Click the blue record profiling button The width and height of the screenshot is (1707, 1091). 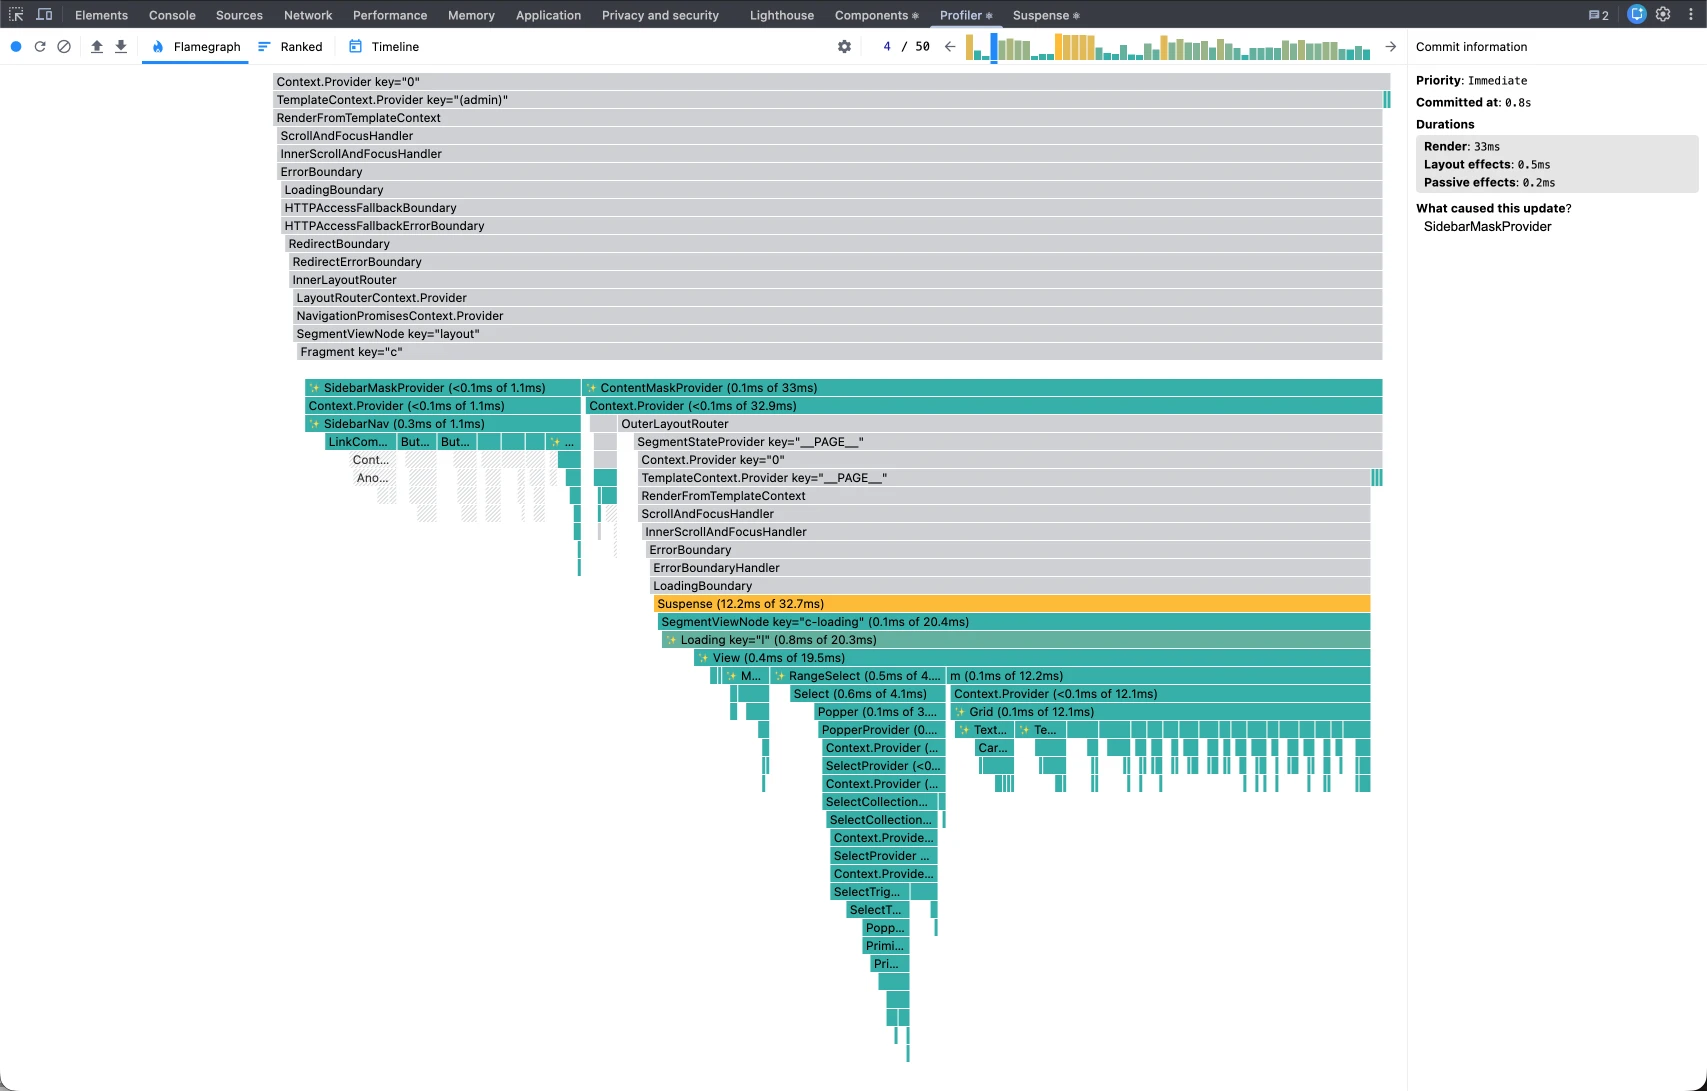(x=16, y=47)
